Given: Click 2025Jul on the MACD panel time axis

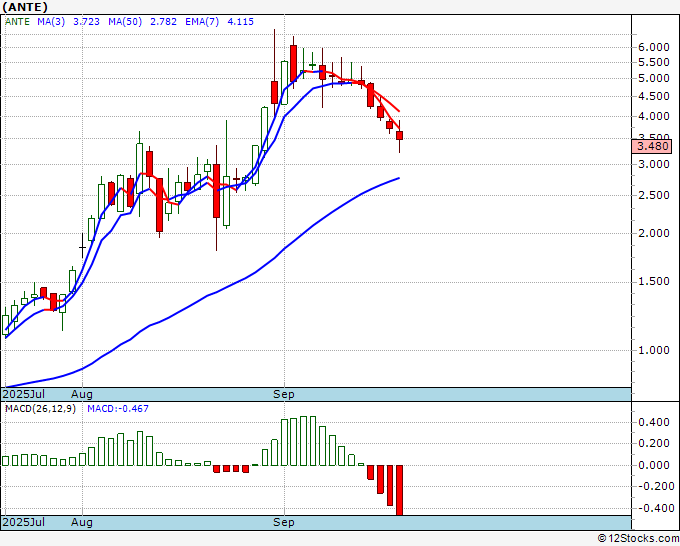Looking at the screenshot, I should click(23, 522).
